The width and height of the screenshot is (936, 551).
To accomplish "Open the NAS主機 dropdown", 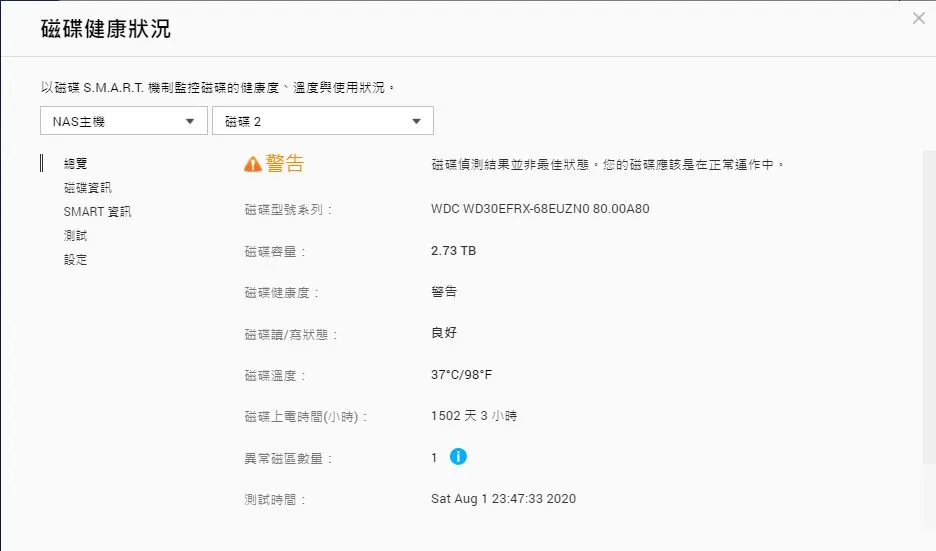I will [x=124, y=121].
